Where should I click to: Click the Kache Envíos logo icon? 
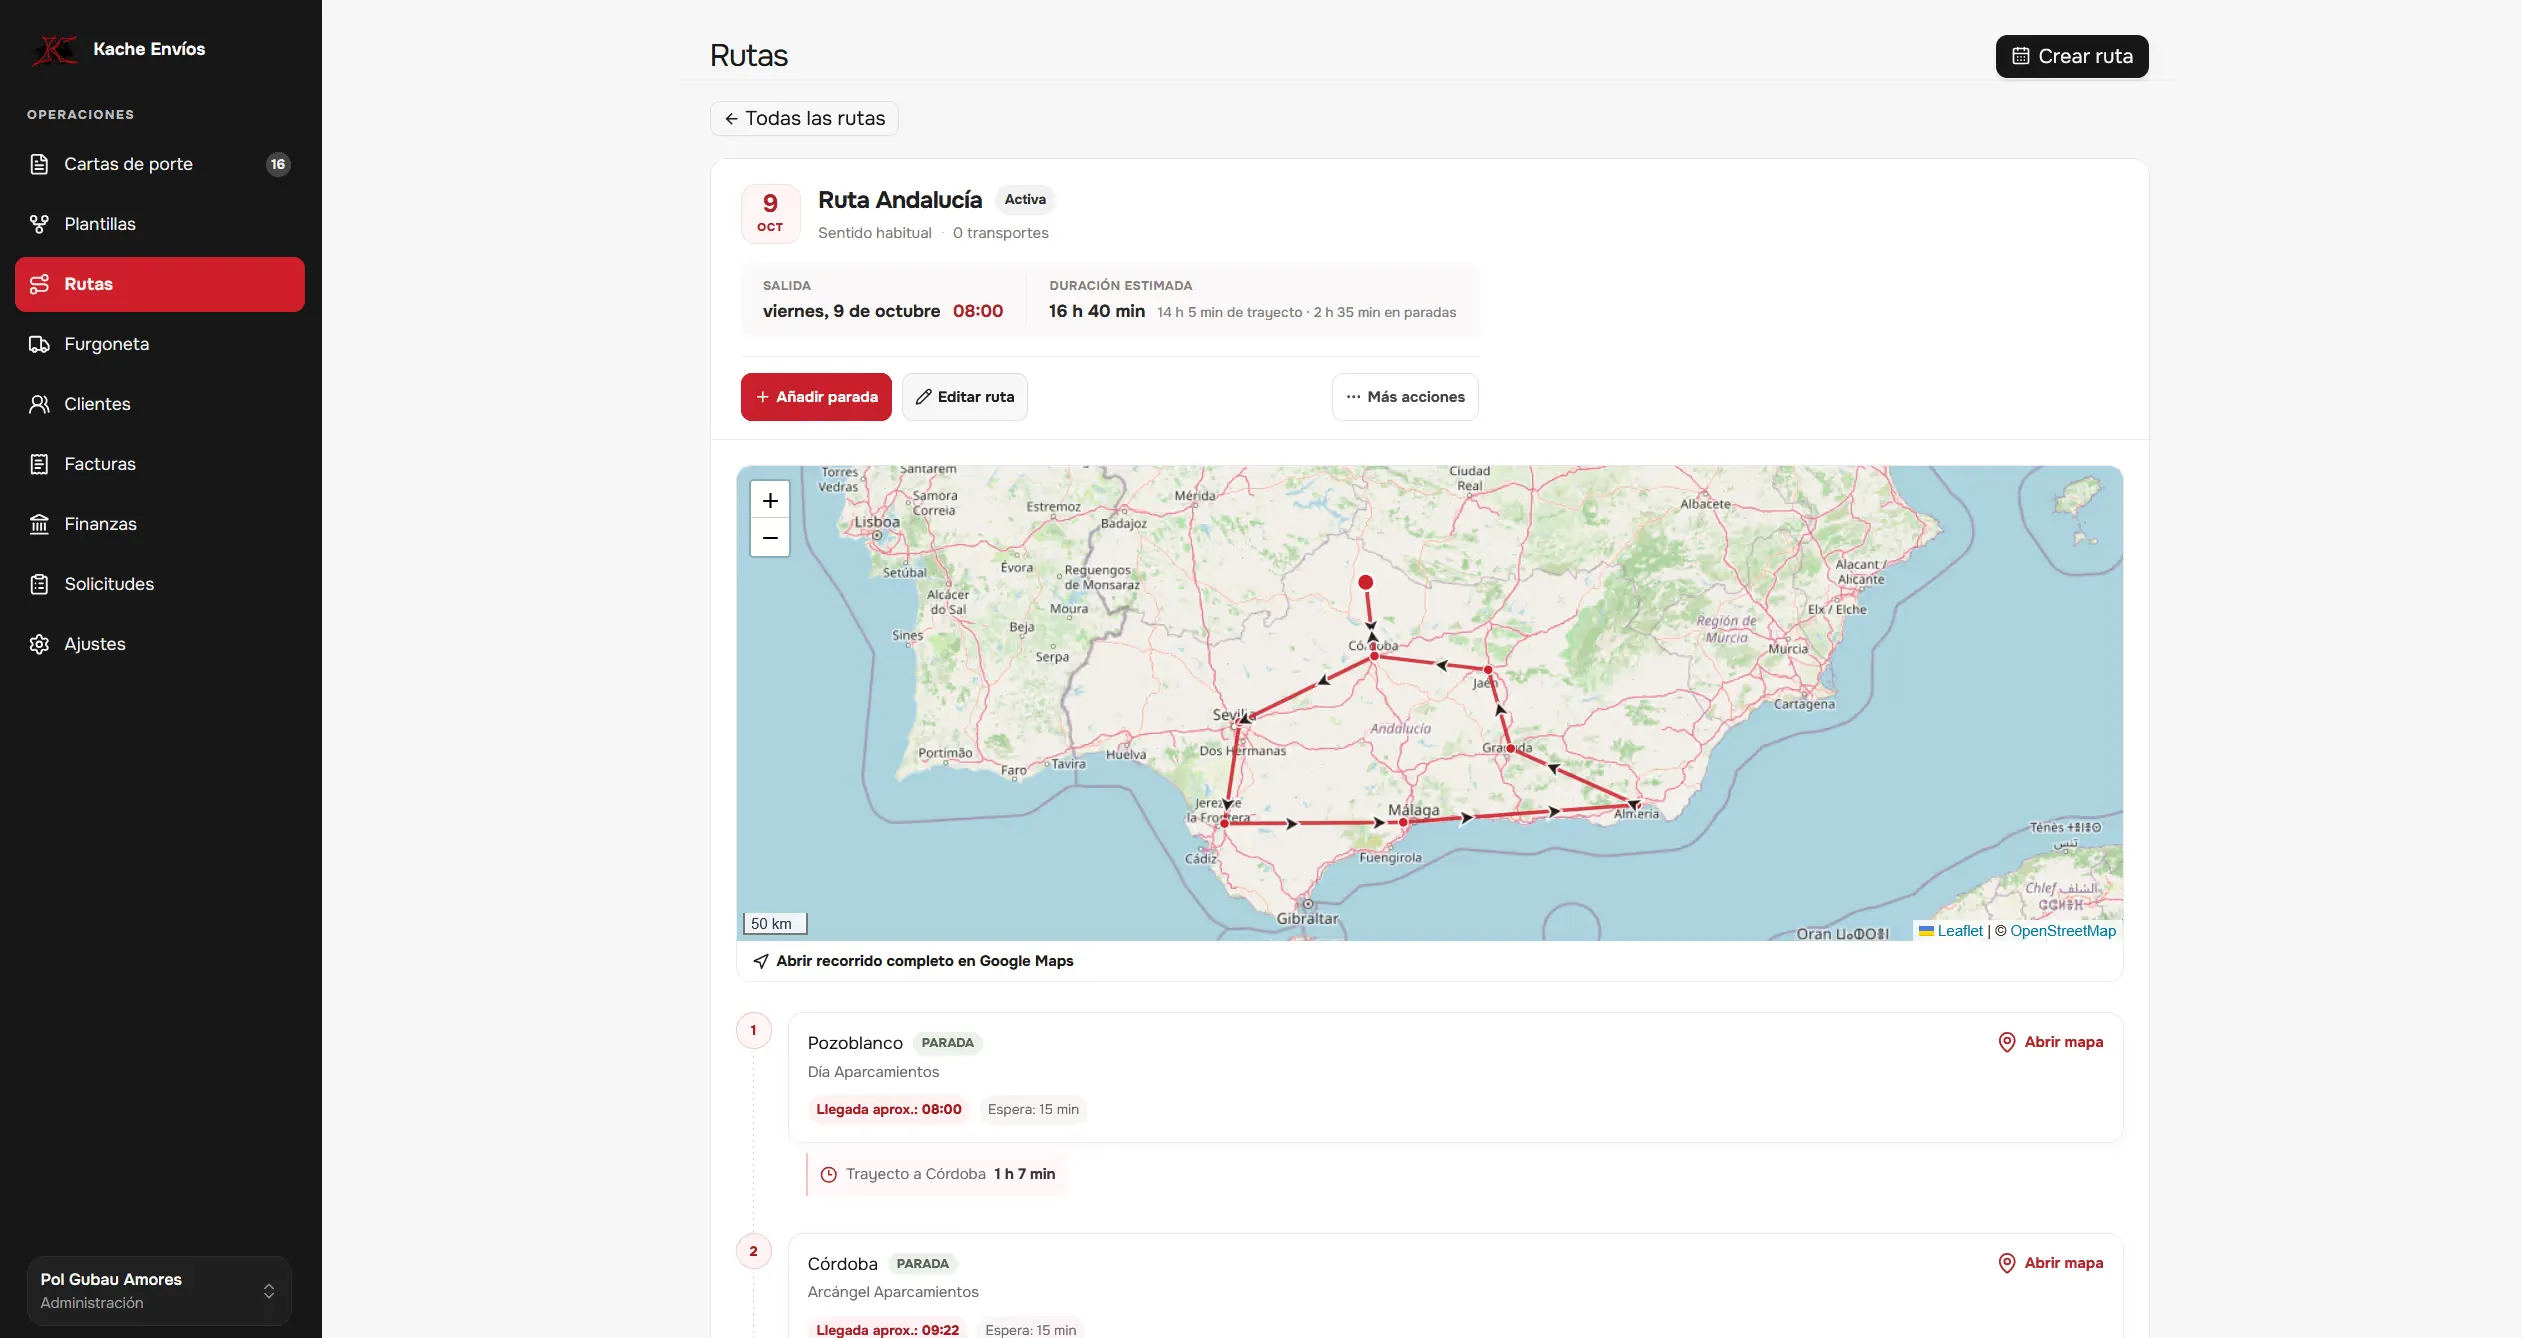coord(55,49)
